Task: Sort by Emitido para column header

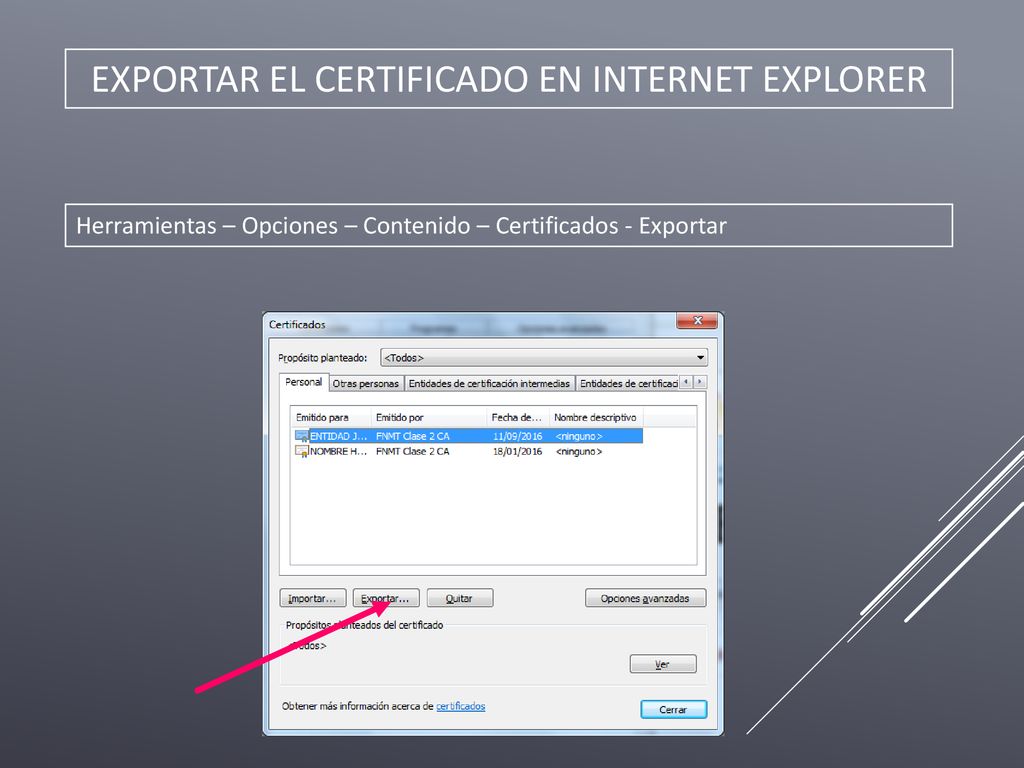Action: 331,417
